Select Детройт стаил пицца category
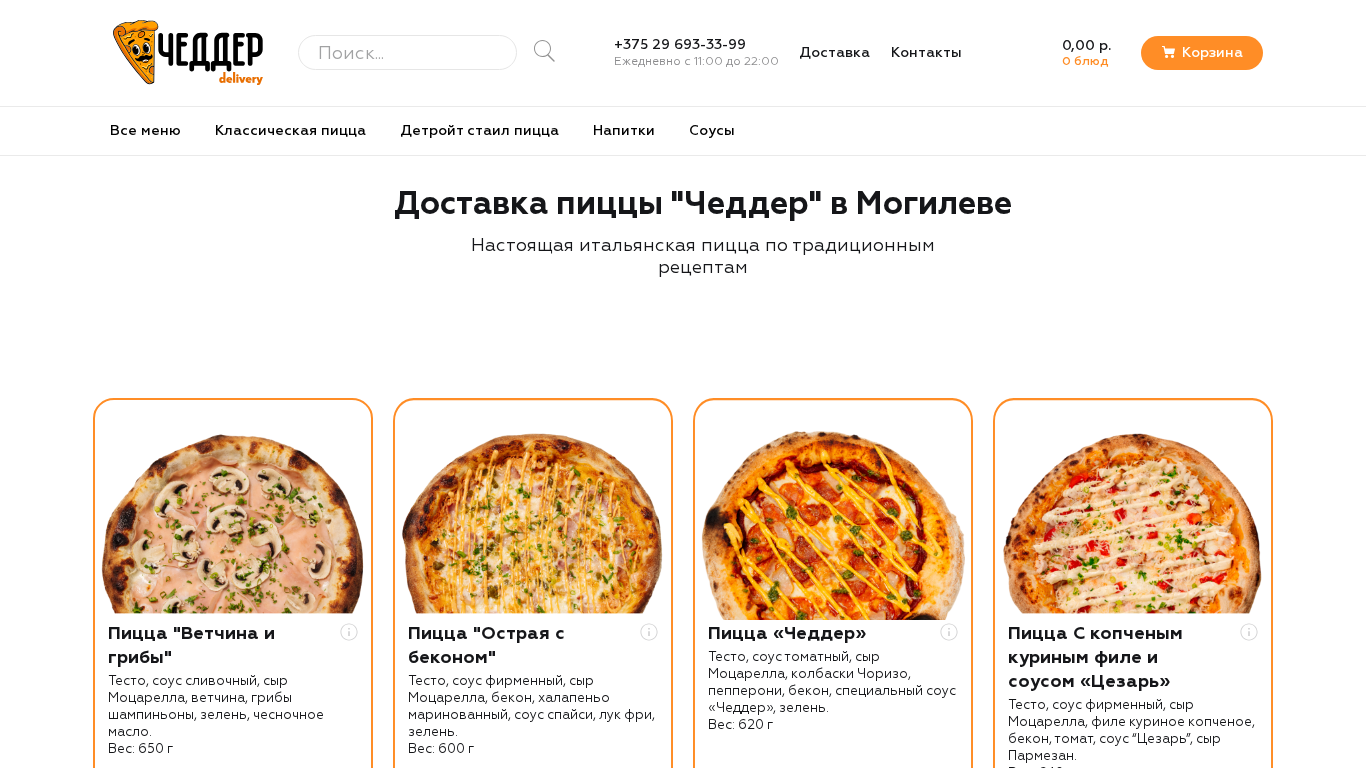Screen dimensions: 1366x768 (x=479, y=131)
